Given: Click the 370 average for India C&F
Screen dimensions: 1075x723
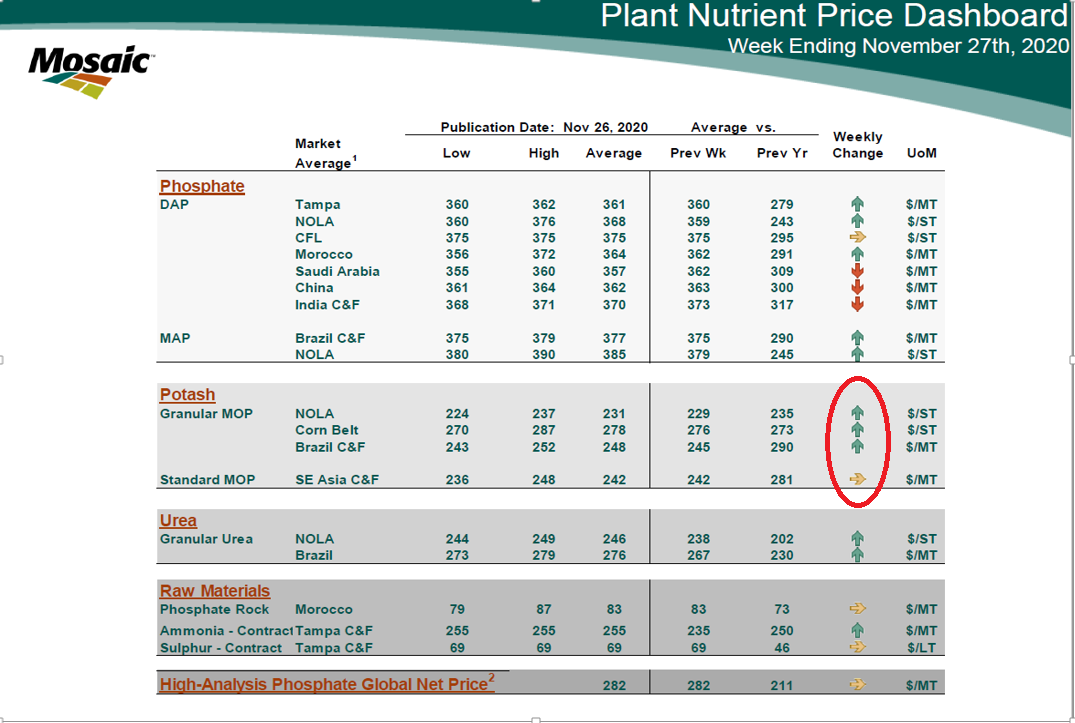Looking at the screenshot, I should pos(614,304).
